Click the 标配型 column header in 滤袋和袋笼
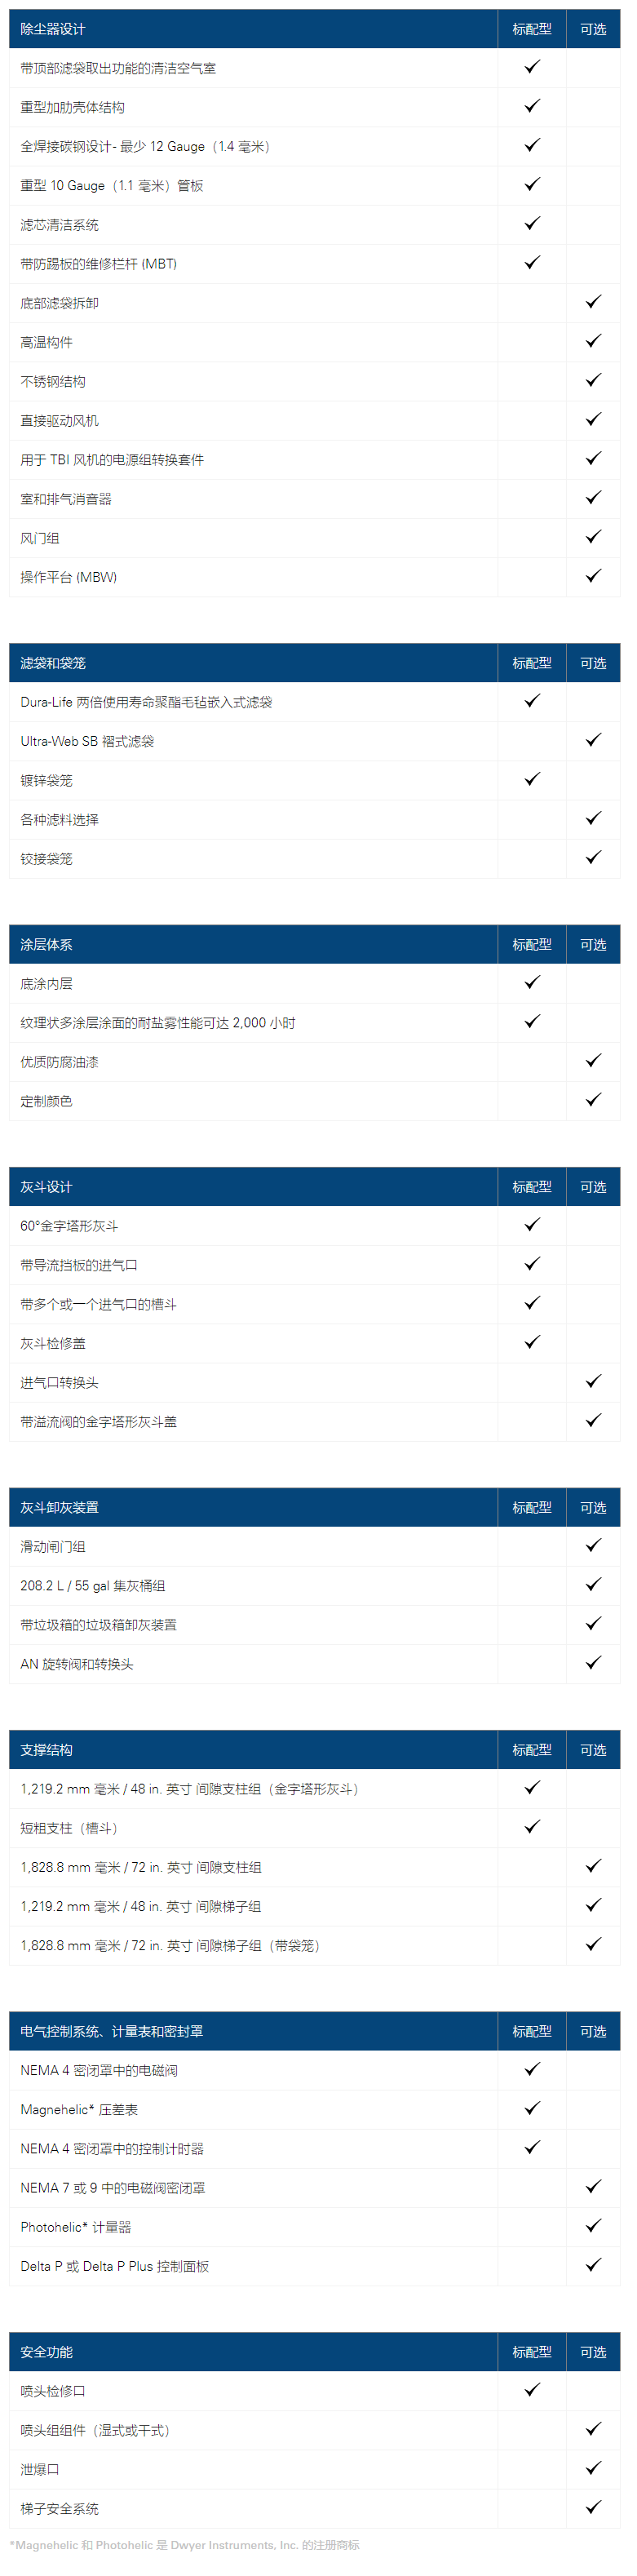Viewport: 637px width, 2576px height. coord(532,663)
